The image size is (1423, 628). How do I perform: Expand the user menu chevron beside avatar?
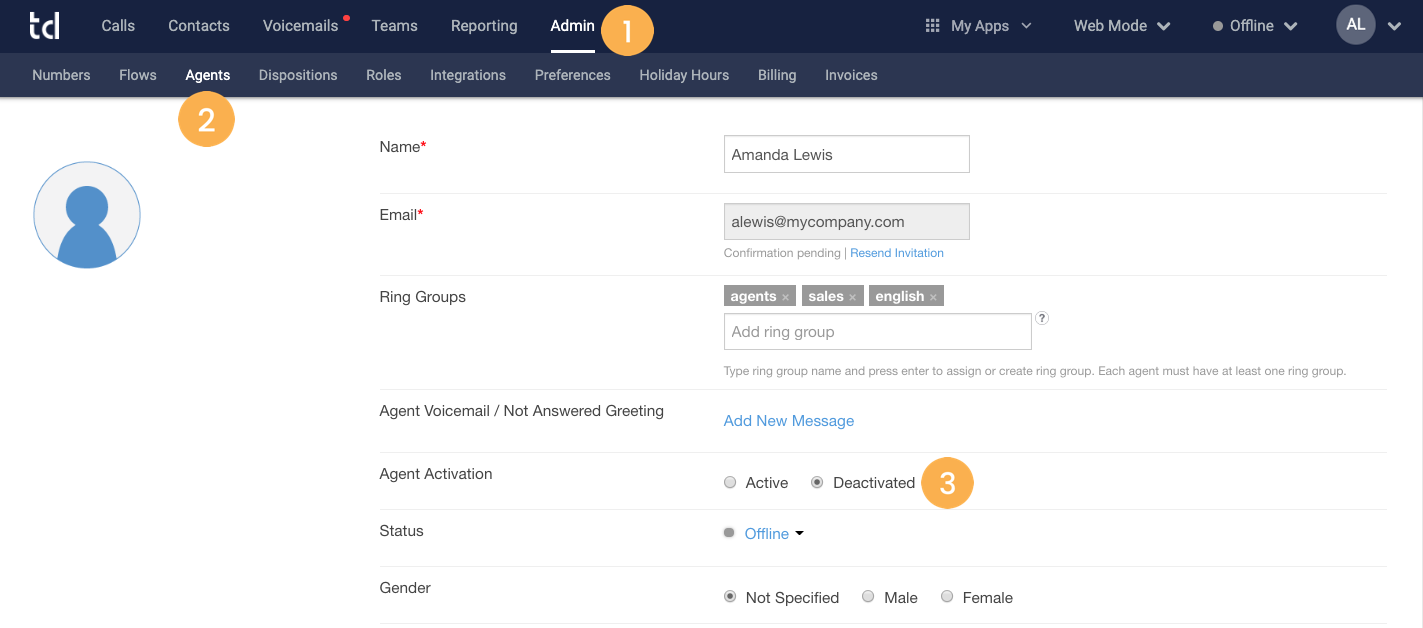pyautogui.click(x=1395, y=27)
